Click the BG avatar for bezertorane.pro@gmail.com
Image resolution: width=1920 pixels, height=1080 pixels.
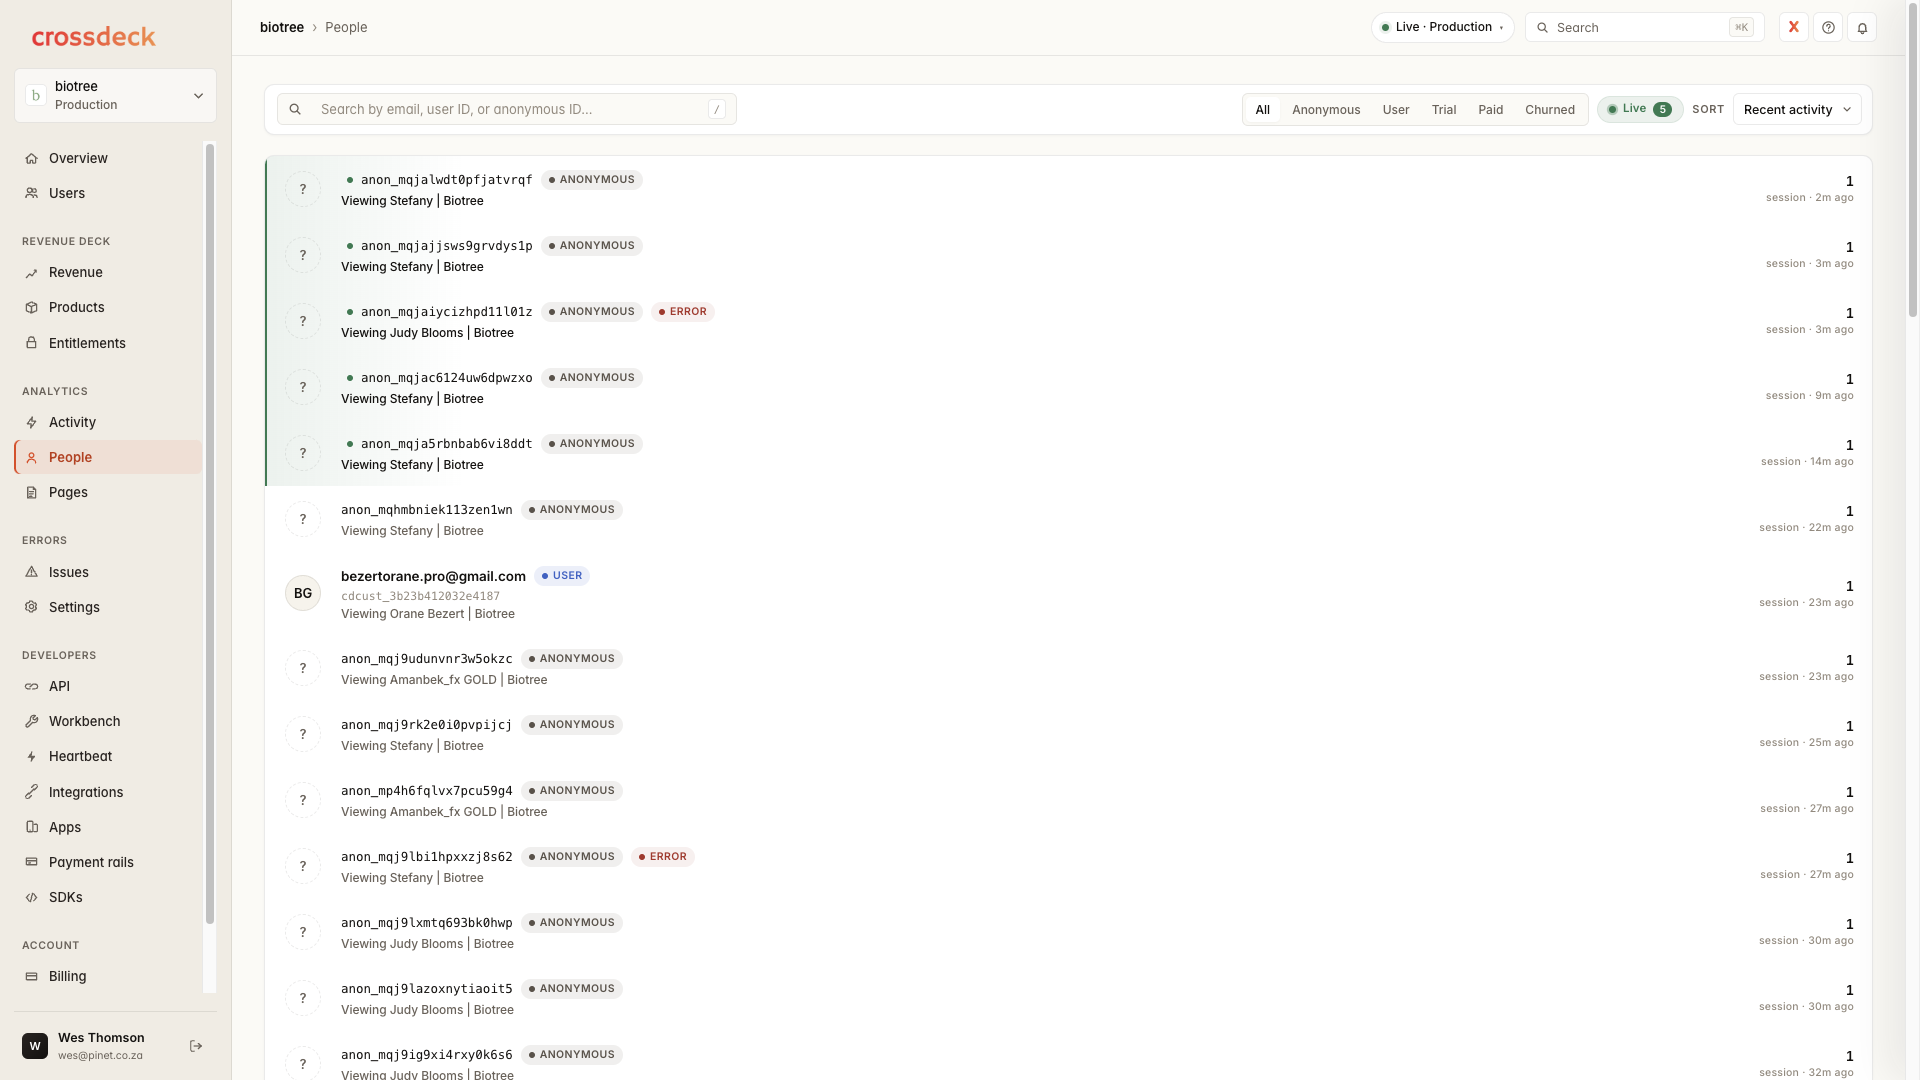click(x=303, y=593)
